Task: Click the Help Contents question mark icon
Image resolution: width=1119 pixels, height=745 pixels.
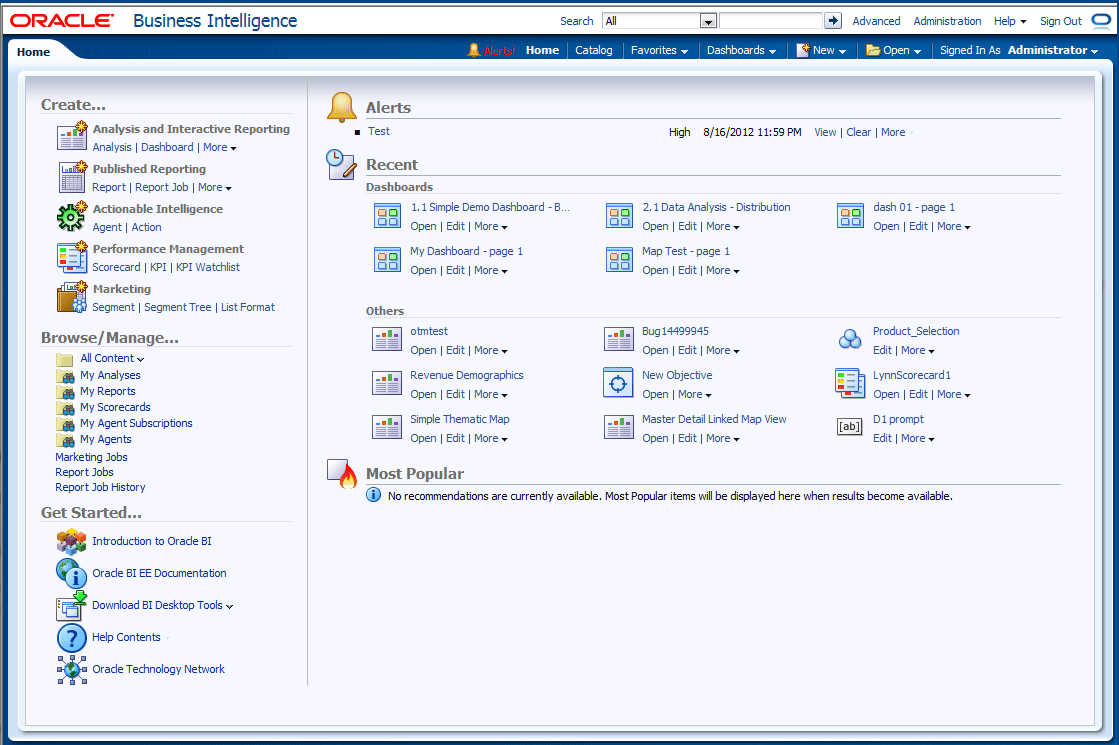Action: pos(72,637)
